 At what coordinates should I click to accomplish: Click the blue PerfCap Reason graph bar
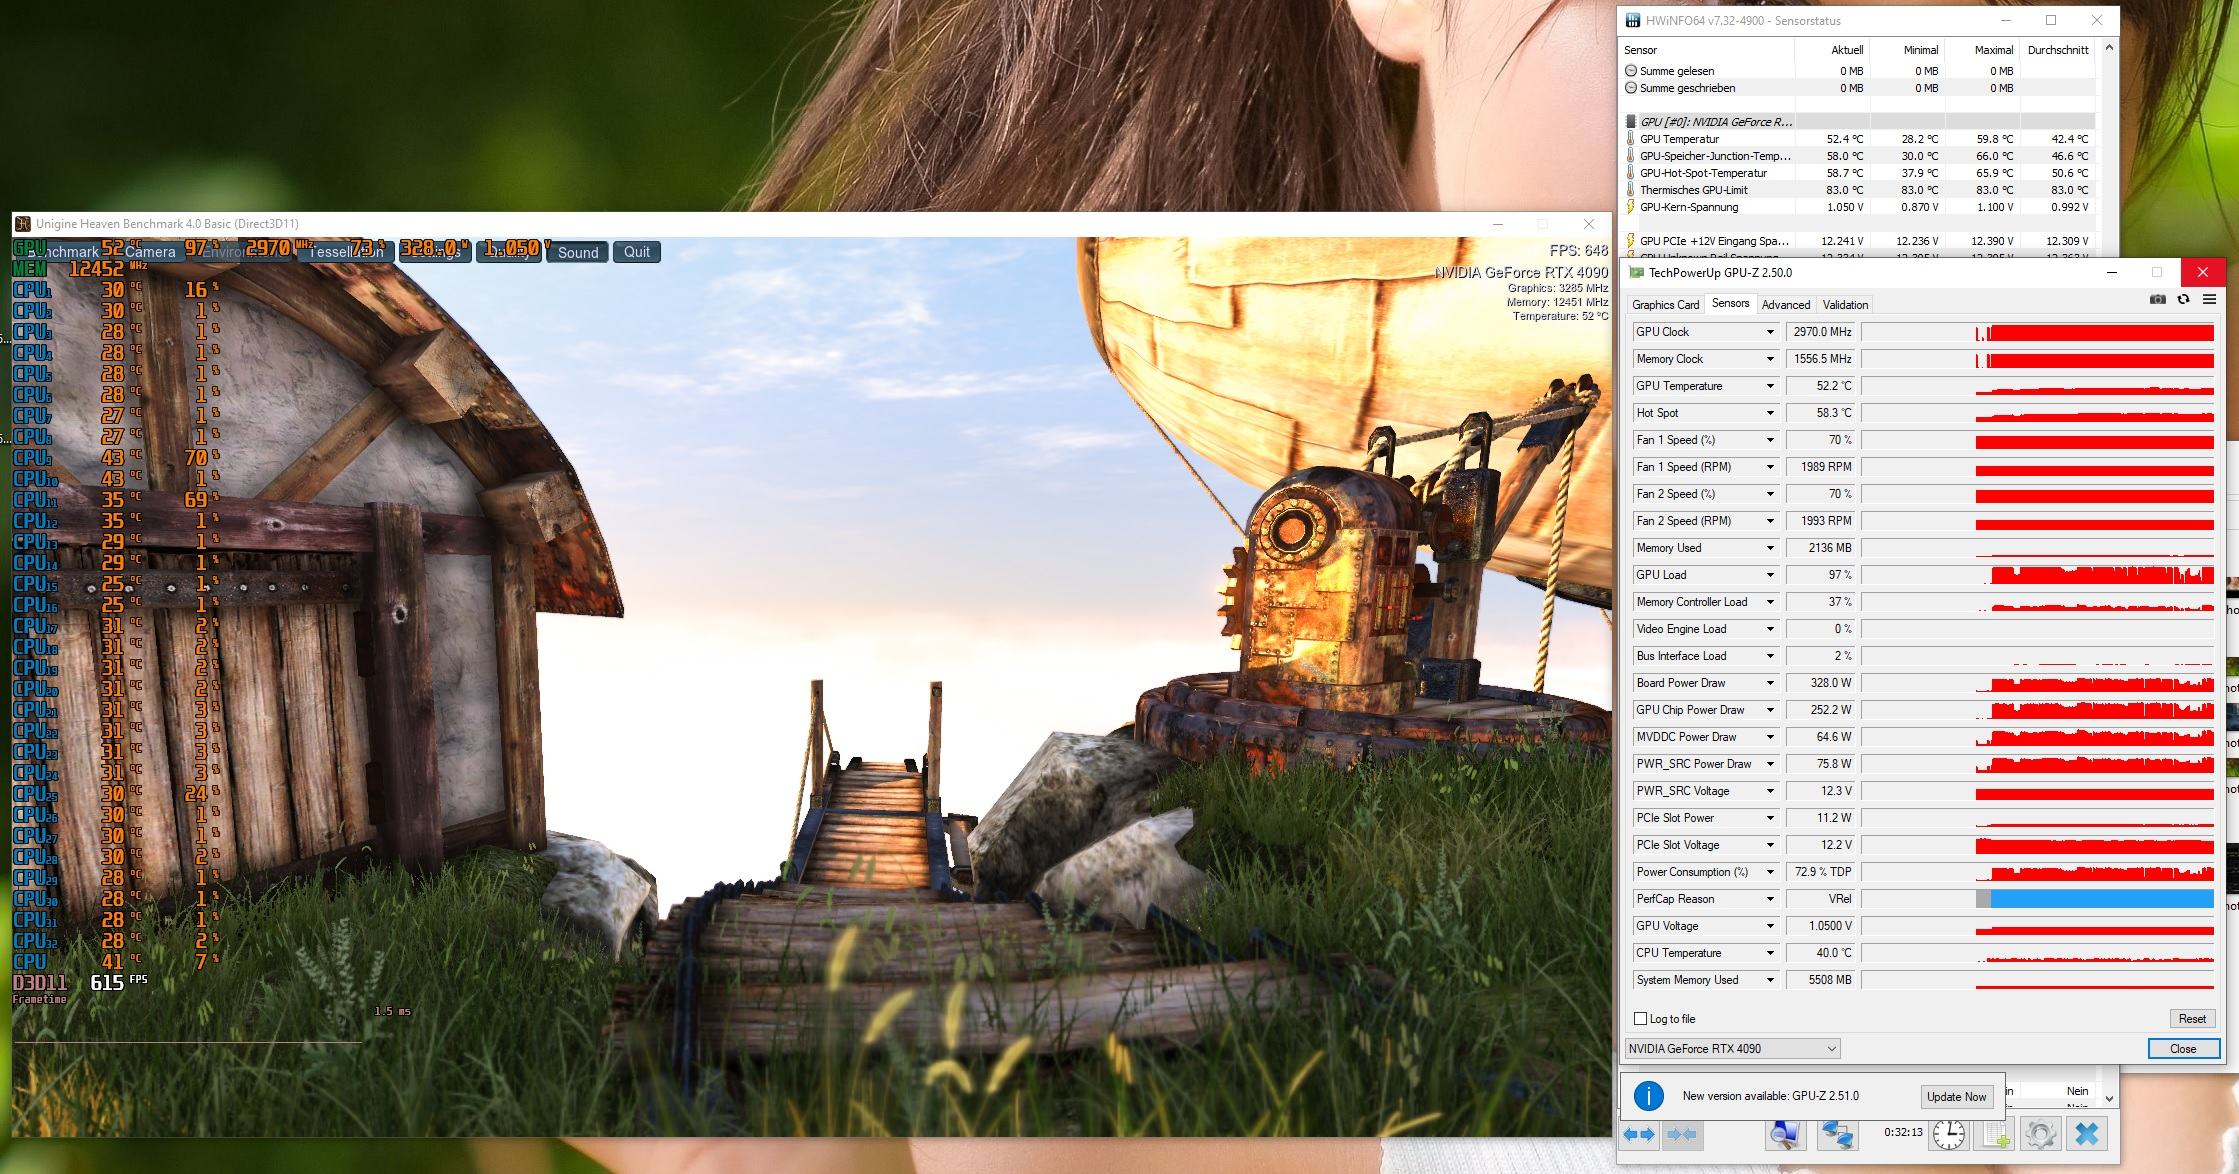pyautogui.click(x=2101, y=899)
